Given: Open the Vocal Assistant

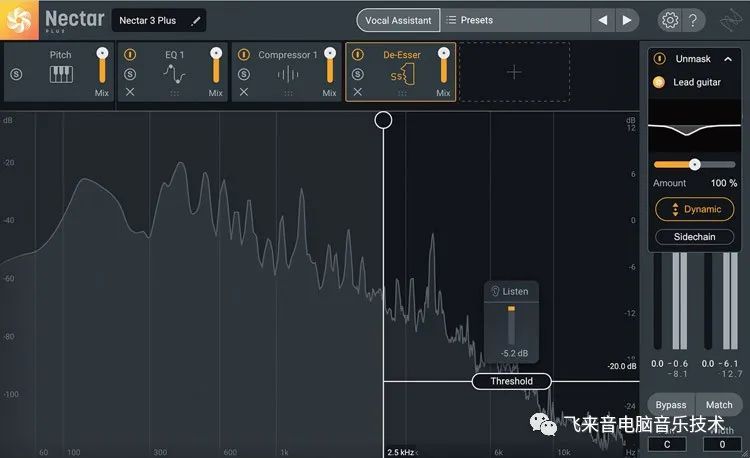Looking at the screenshot, I should point(398,21).
